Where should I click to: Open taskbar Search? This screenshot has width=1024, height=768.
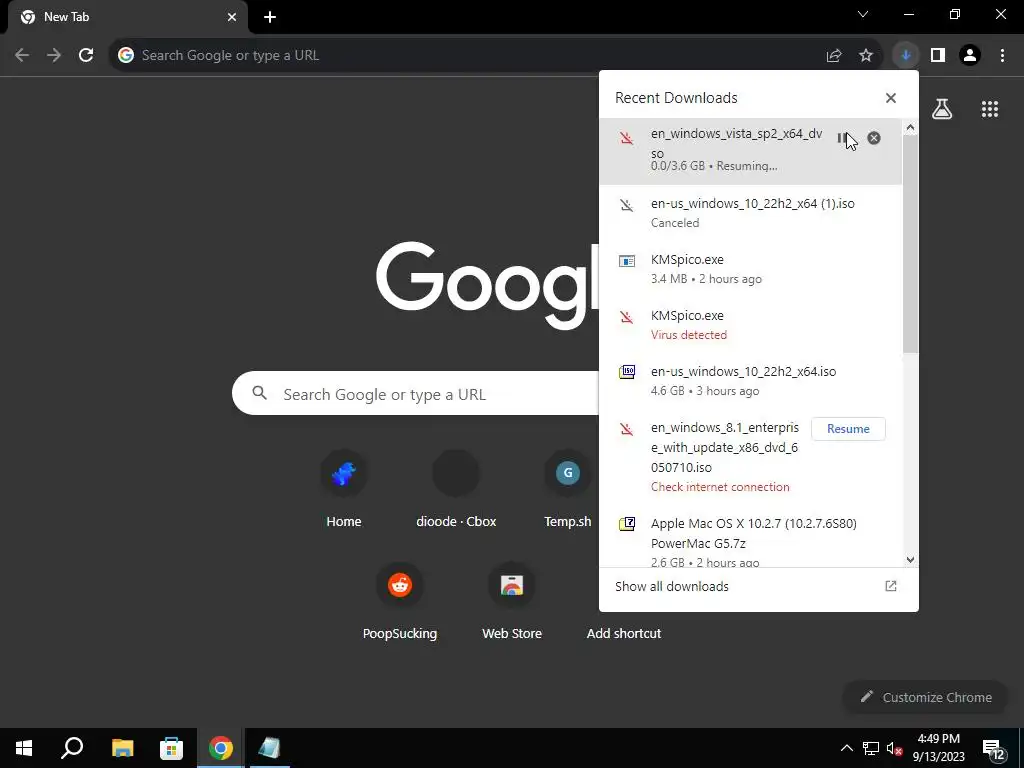click(x=72, y=748)
